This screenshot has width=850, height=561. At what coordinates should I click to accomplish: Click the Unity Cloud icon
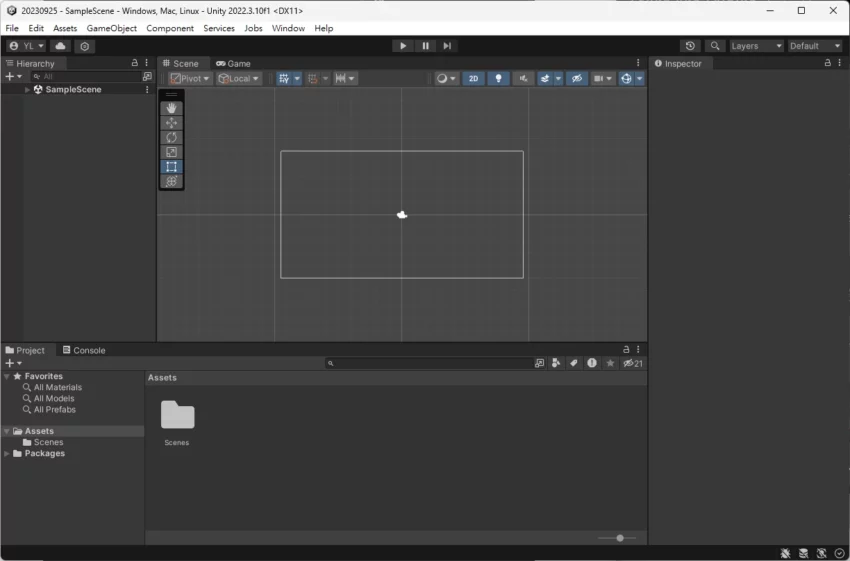(x=61, y=46)
